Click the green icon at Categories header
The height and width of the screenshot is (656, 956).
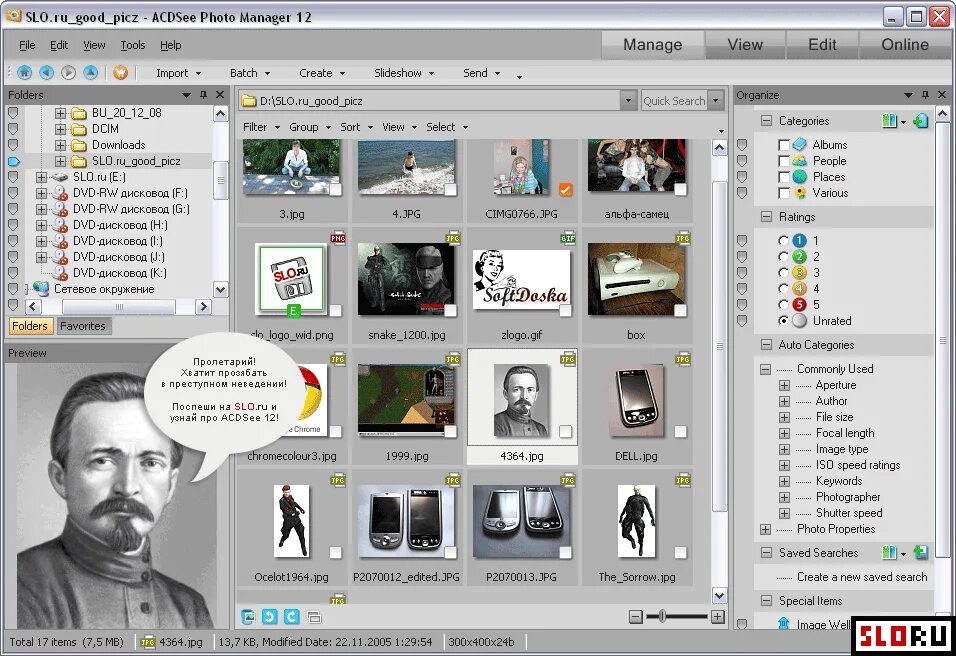pos(921,121)
